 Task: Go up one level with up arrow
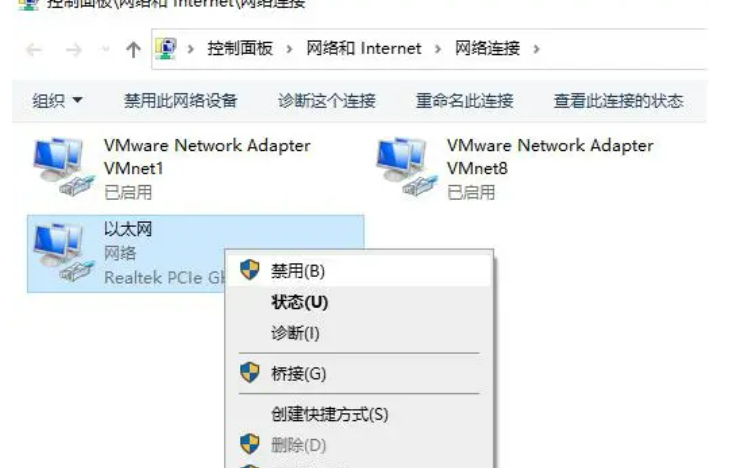click(x=133, y=49)
